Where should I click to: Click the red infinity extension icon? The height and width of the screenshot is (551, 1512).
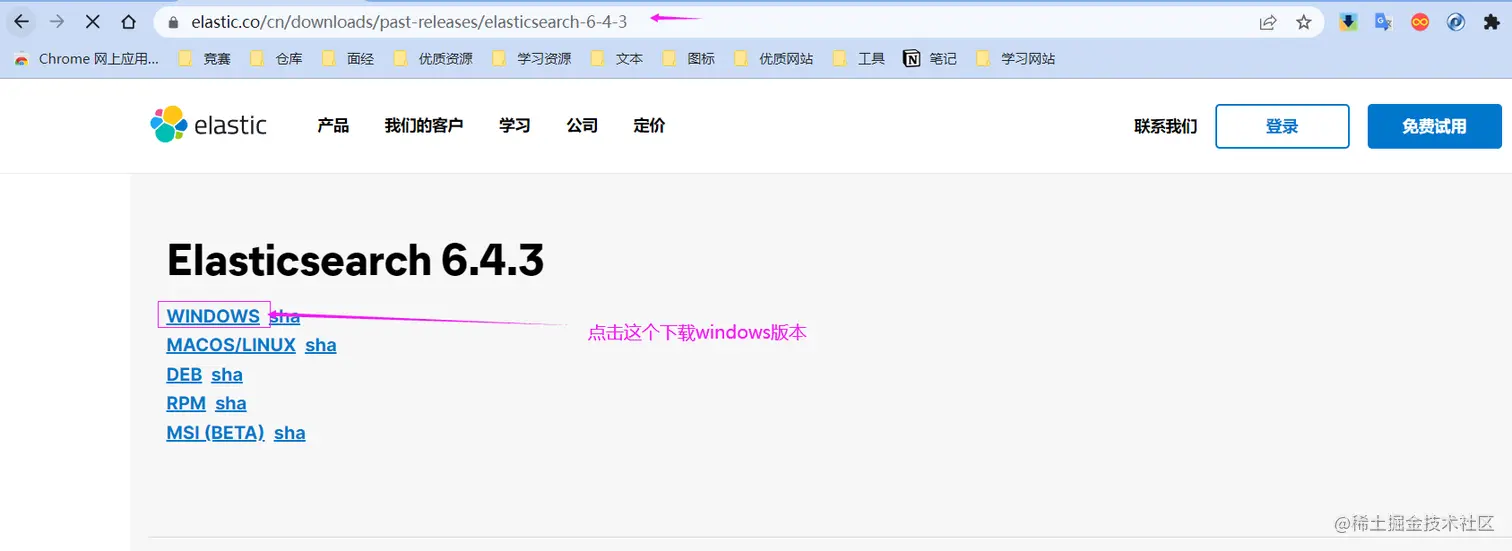1420,22
